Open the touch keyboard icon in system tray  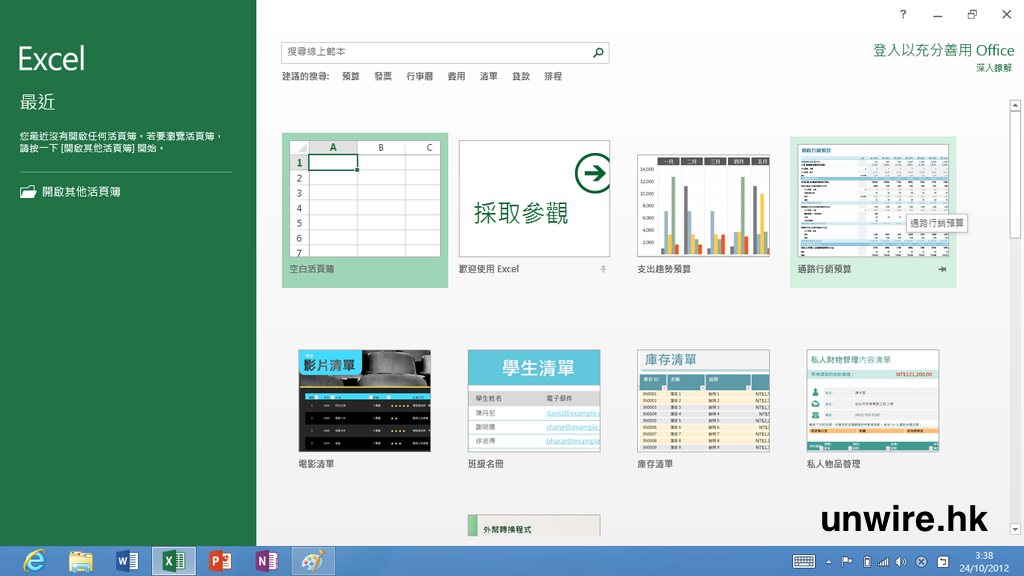[804, 561]
